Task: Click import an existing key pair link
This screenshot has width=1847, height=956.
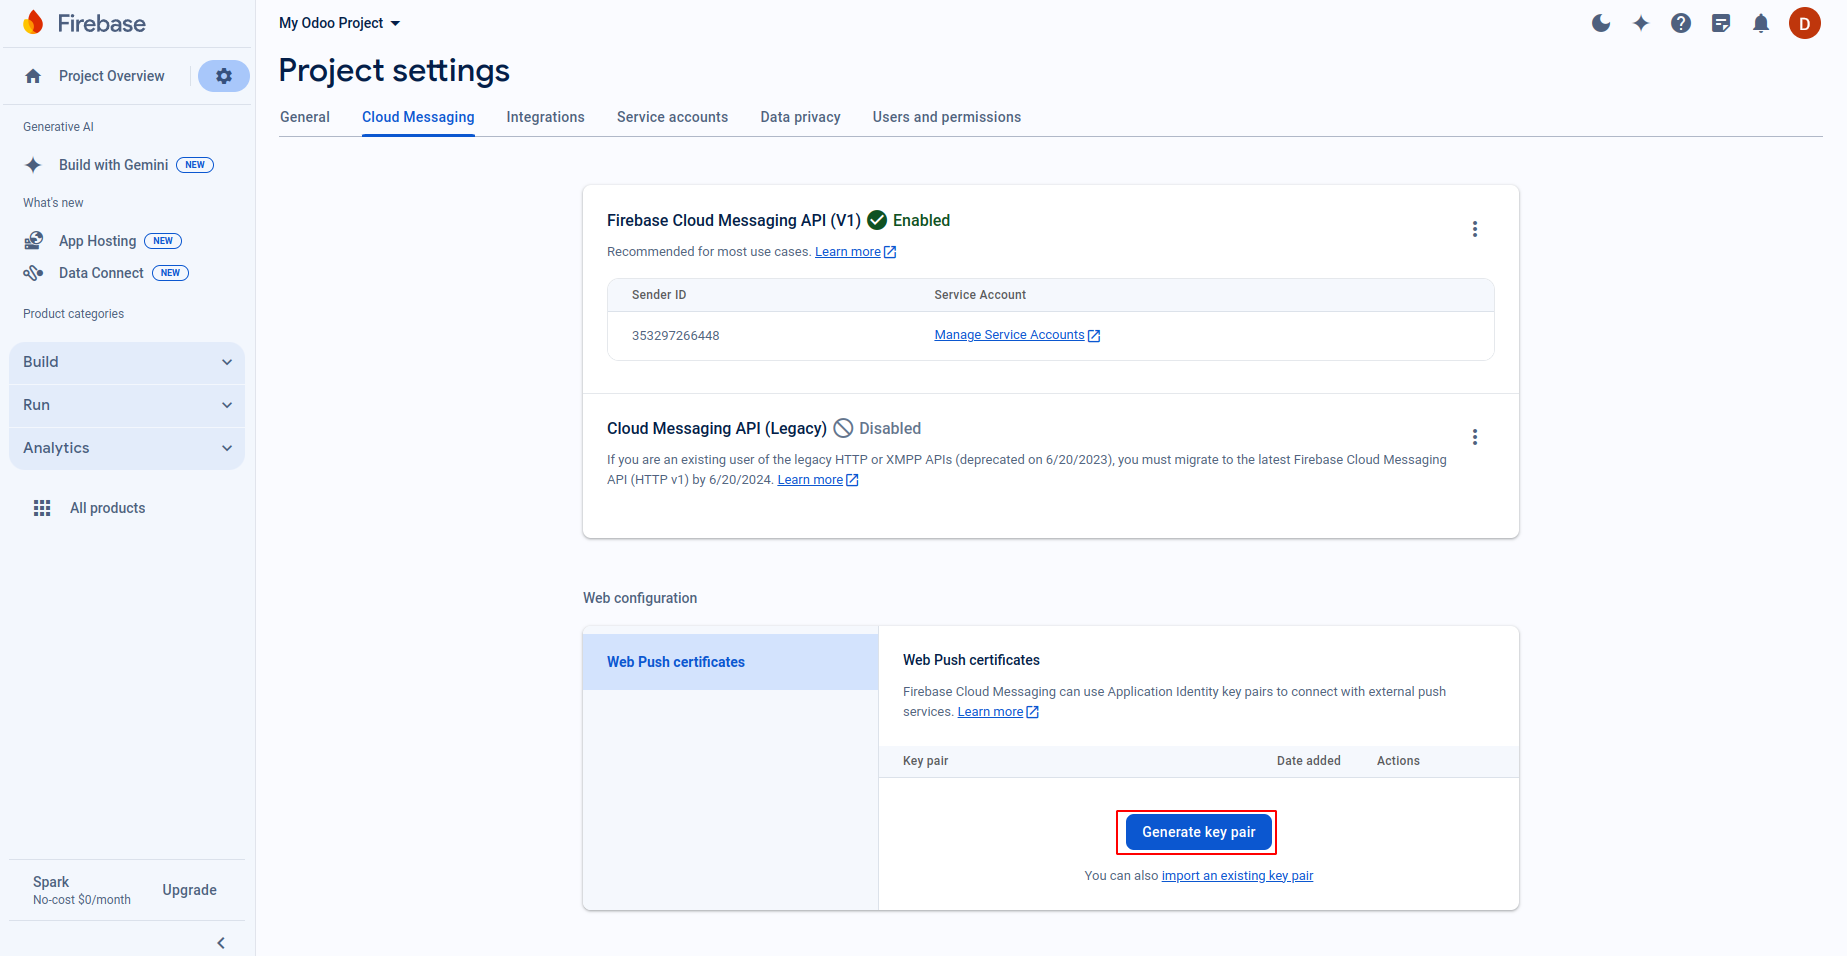Action: pos(1237,876)
